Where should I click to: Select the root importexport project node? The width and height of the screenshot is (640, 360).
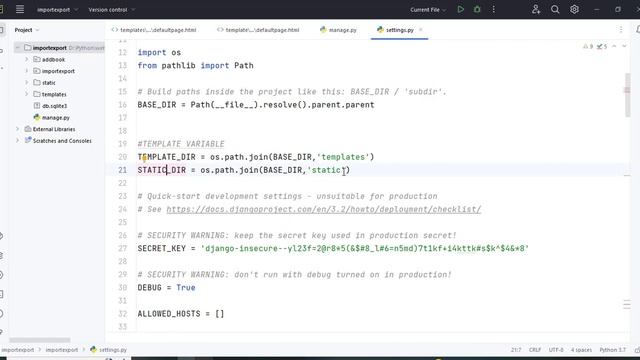coord(49,48)
